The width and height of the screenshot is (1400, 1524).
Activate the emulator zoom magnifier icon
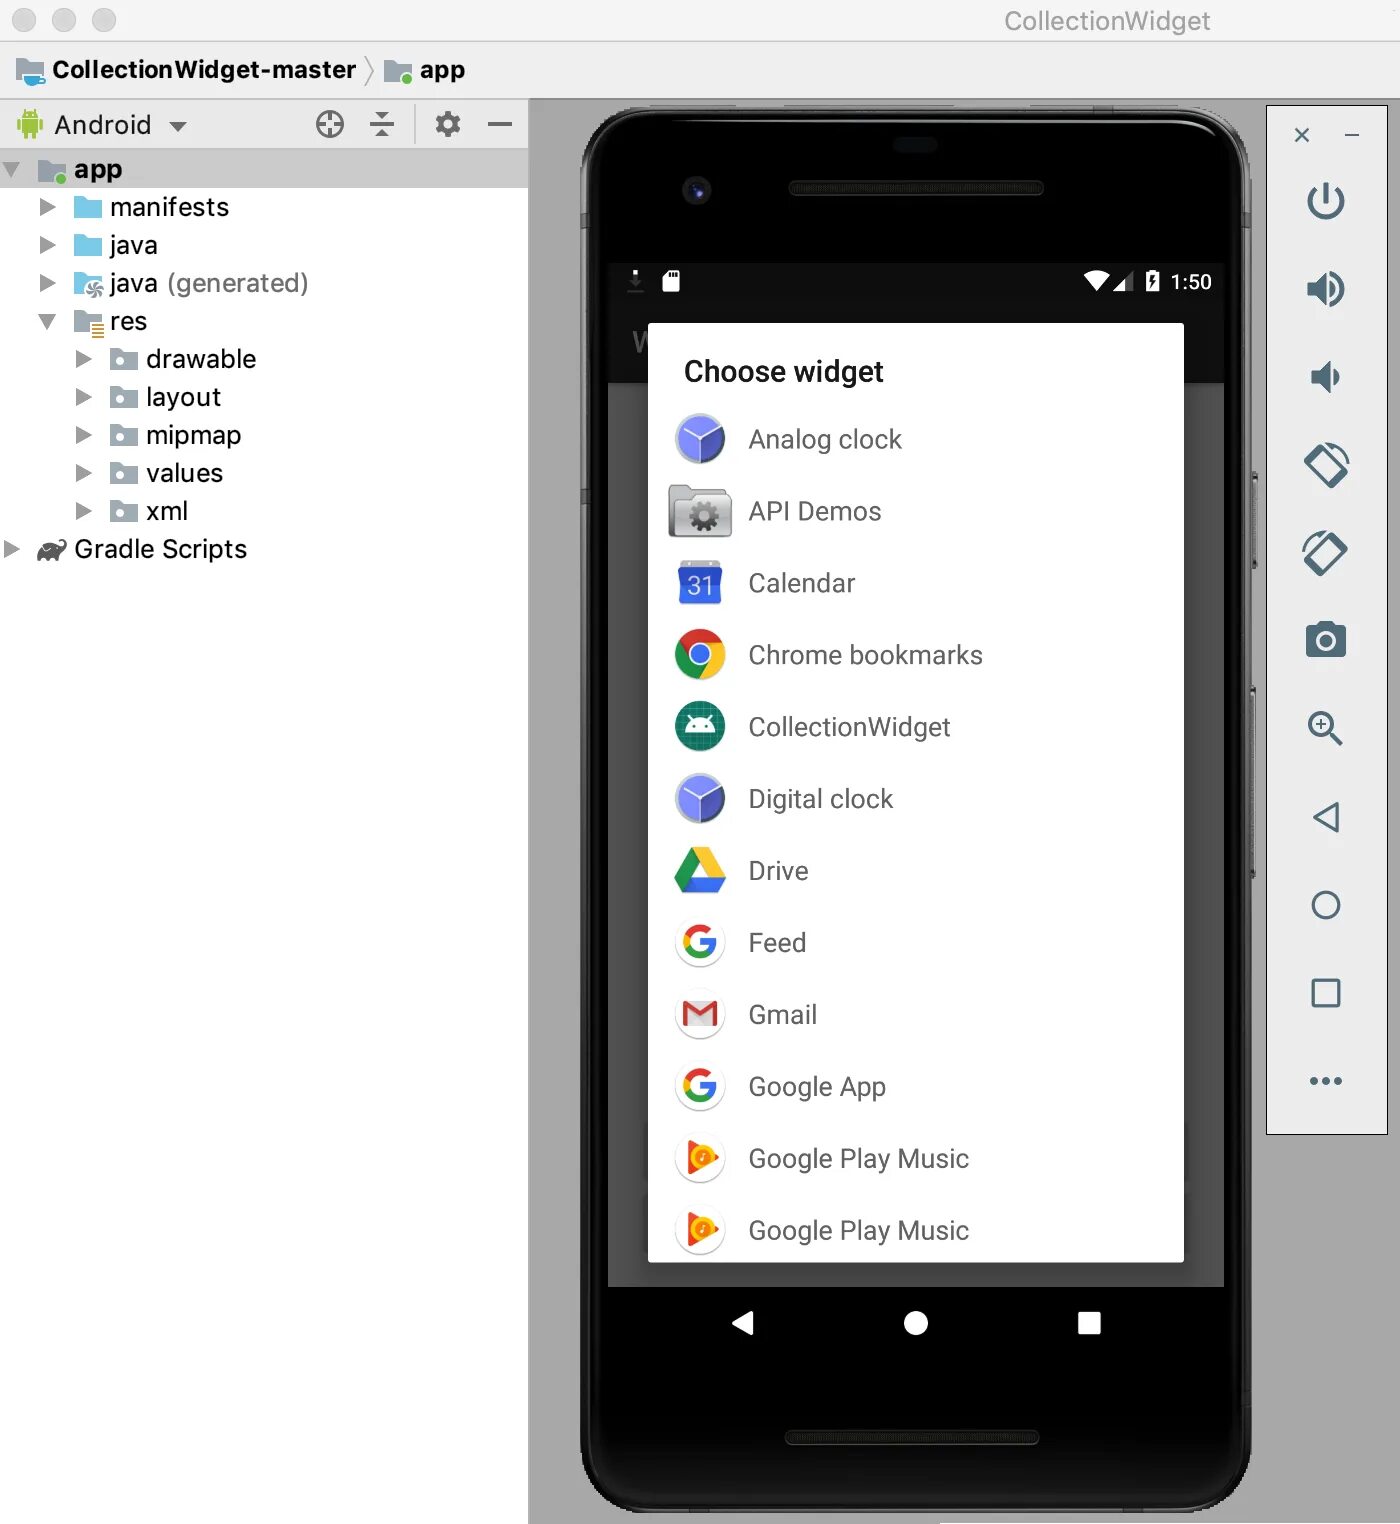(1326, 728)
